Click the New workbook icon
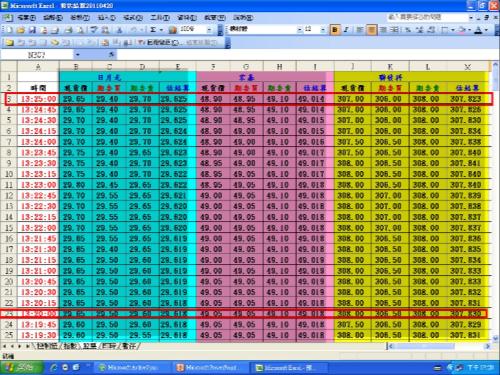500x375 pixels. coord(9,30)
